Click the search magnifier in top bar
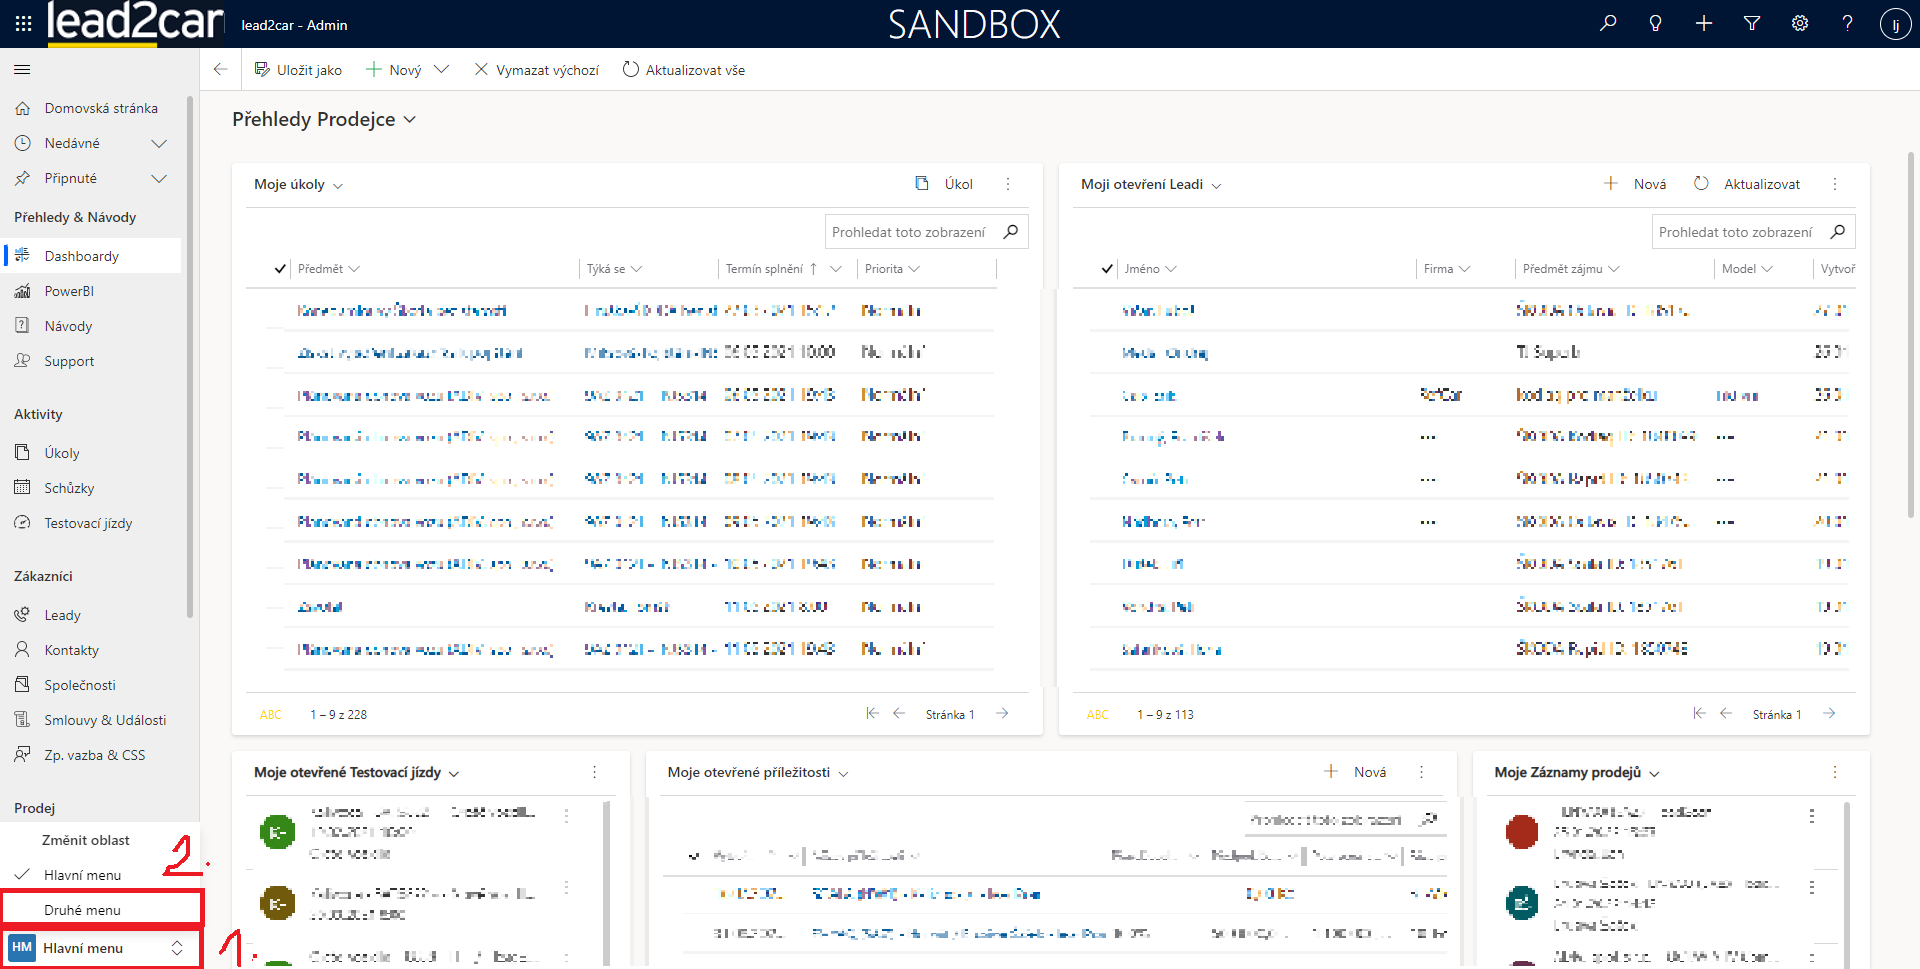Viewport: 1920px width, 969px height. 1608,24
